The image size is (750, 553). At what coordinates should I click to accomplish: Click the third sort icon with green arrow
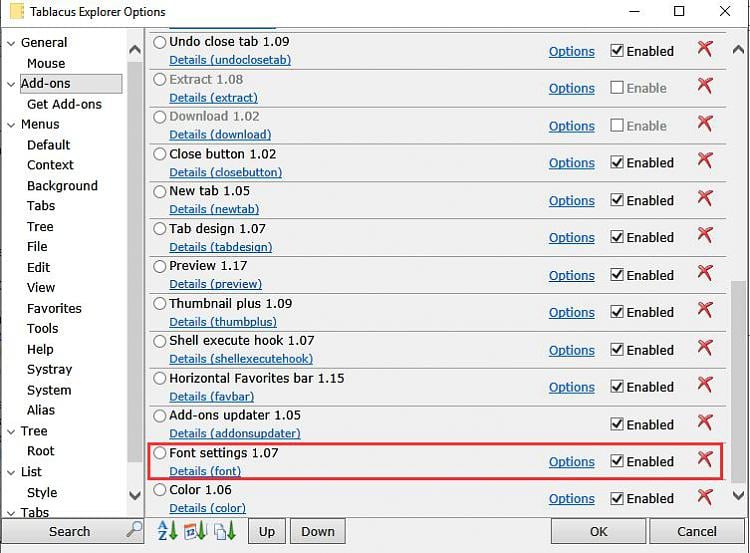click(224, 531)
